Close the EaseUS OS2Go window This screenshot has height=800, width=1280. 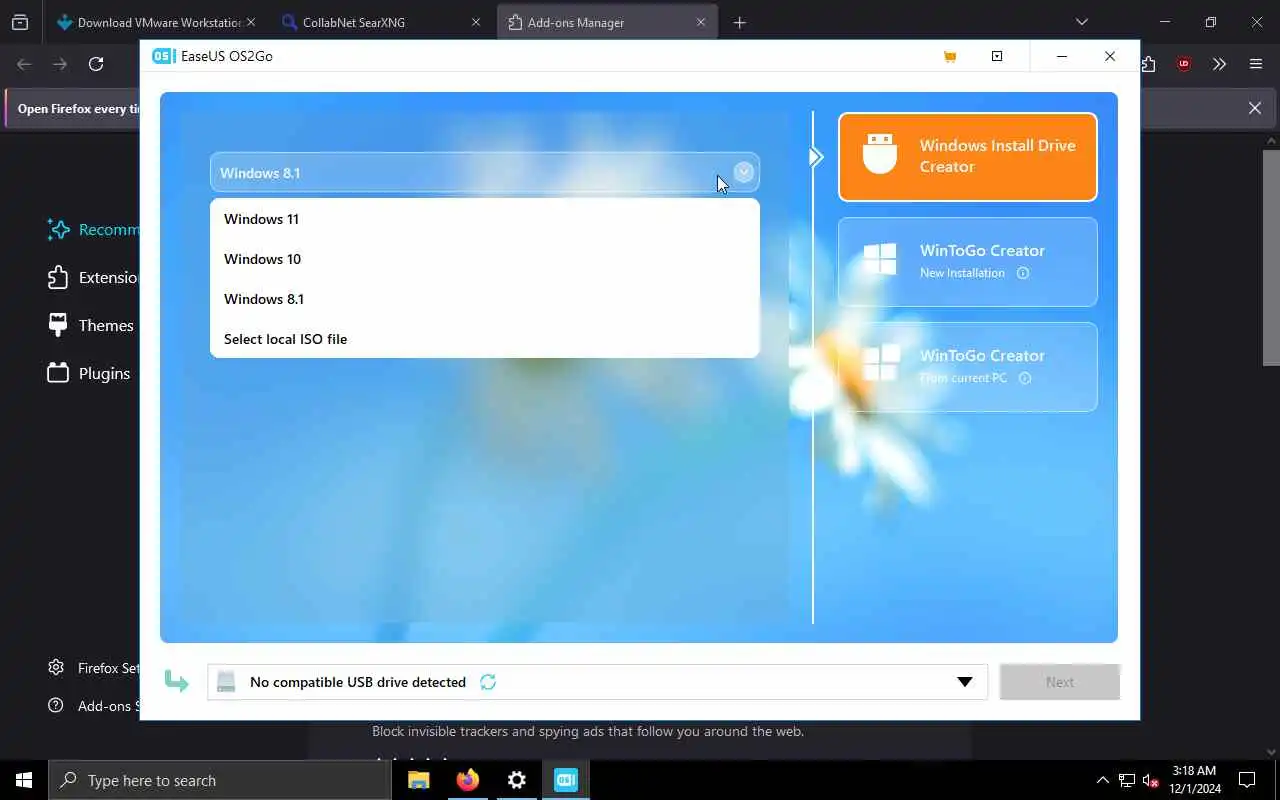tap(1110, 56)
